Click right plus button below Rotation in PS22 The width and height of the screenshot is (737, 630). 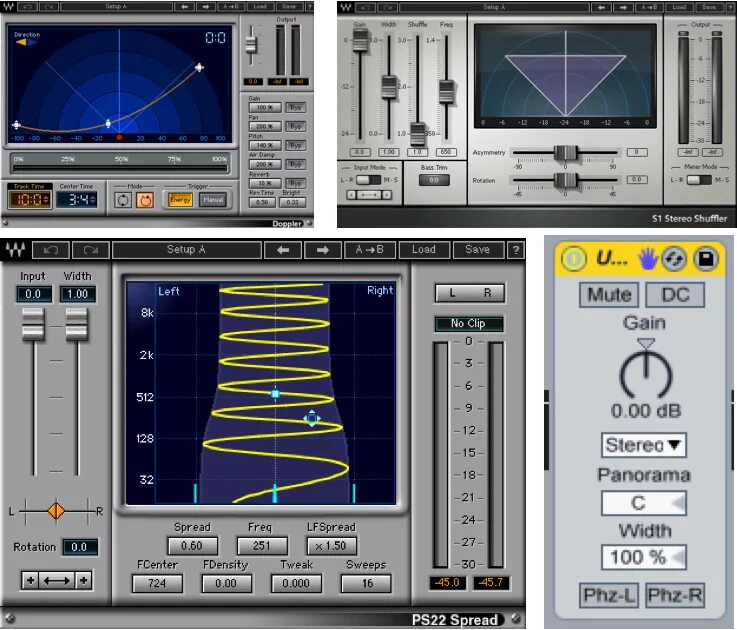coord(83,581)
